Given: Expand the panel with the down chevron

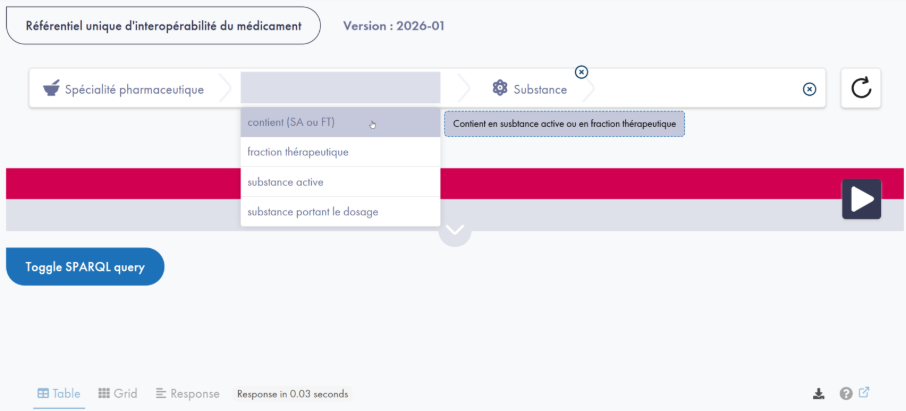Looking at the screenshot, I should pyautogui.click(x=455, y=230).
